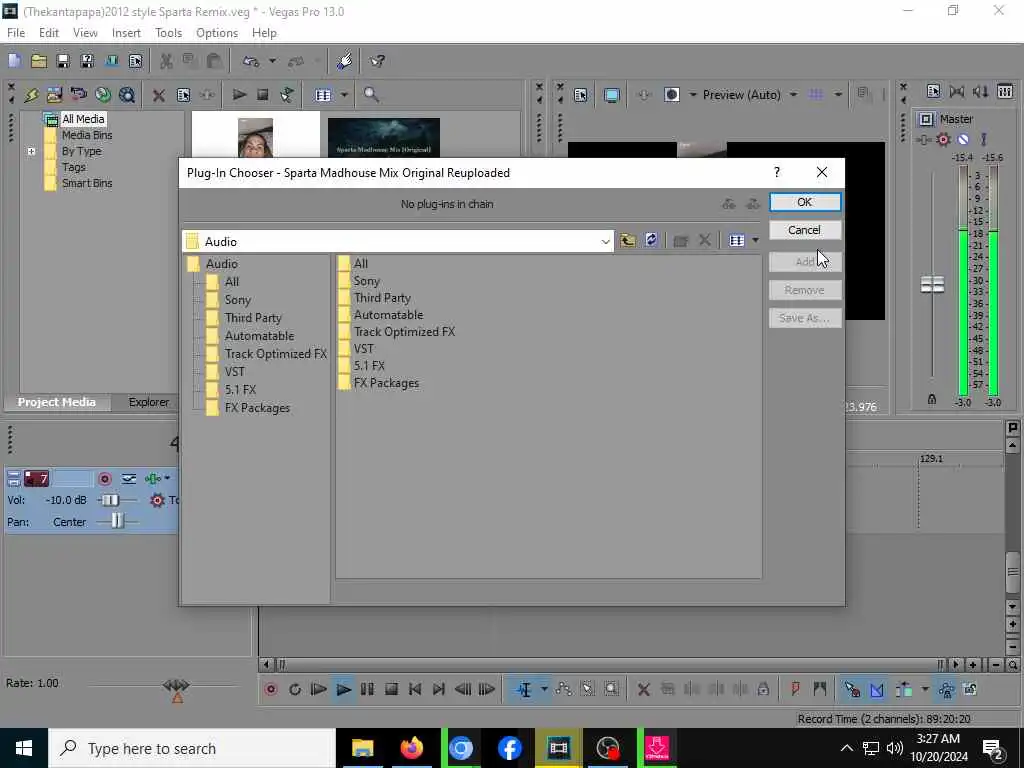Toggle the Master mute icon in mixer
The height and width of the screenshot is (768, 1024).
coord(963,139)
